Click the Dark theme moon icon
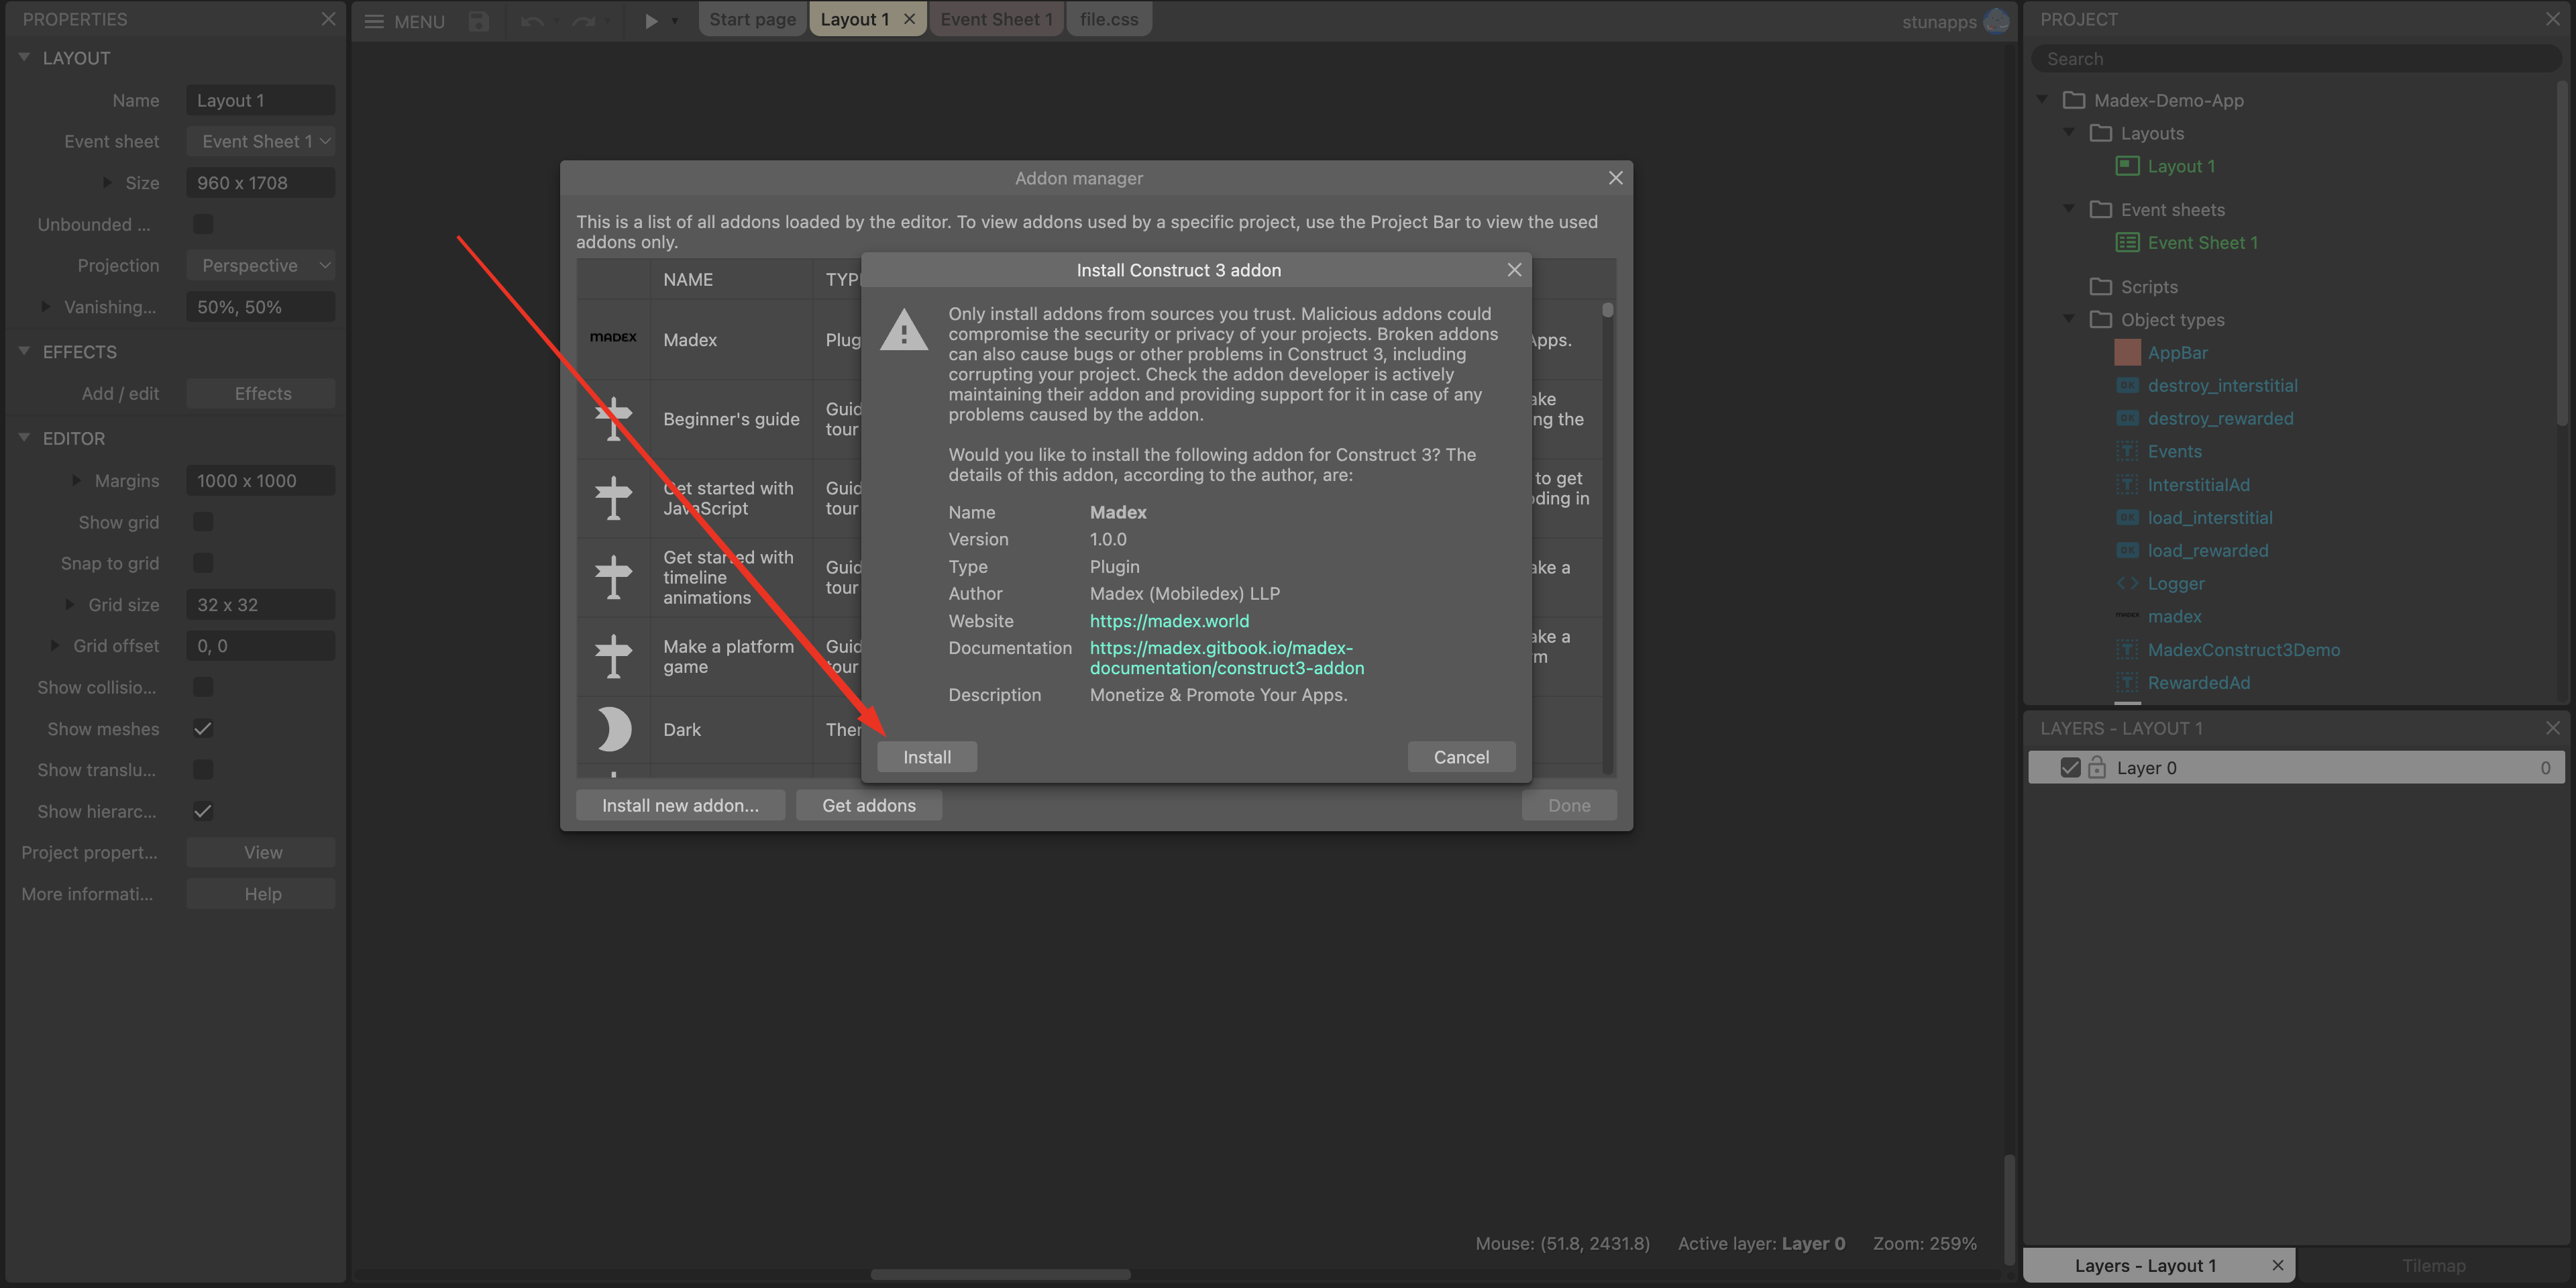Viewport: 2576px width, 1288px height. point(613,729)
